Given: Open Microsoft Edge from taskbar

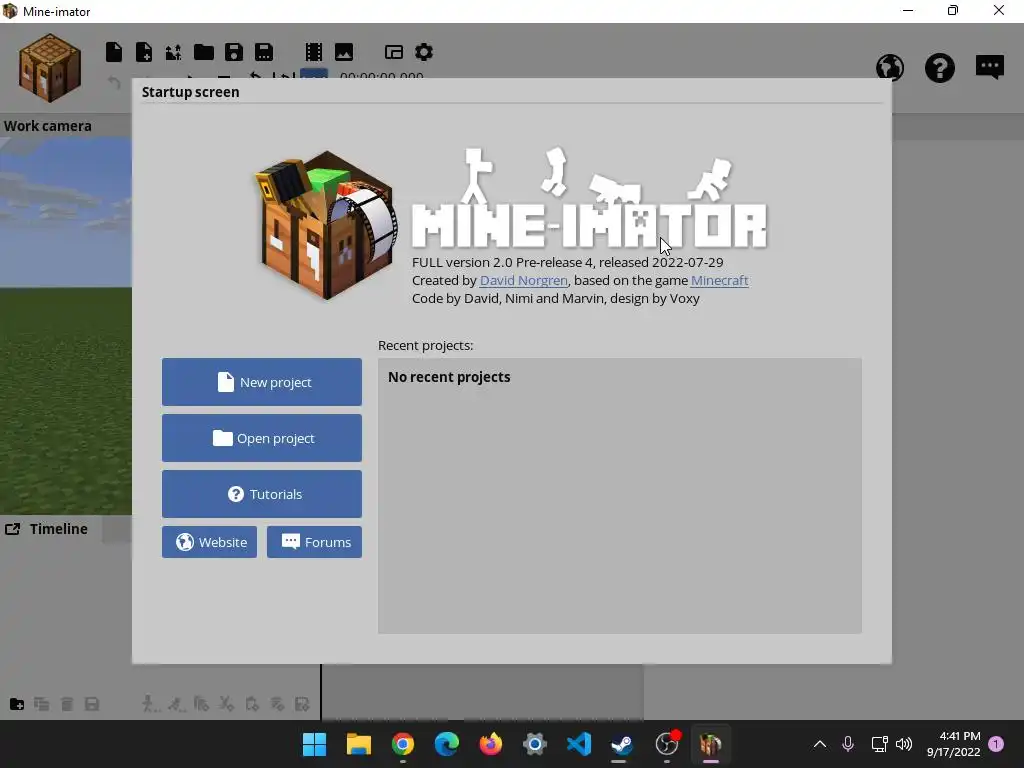Looking at the screenshot, I should tap(447, 744).
